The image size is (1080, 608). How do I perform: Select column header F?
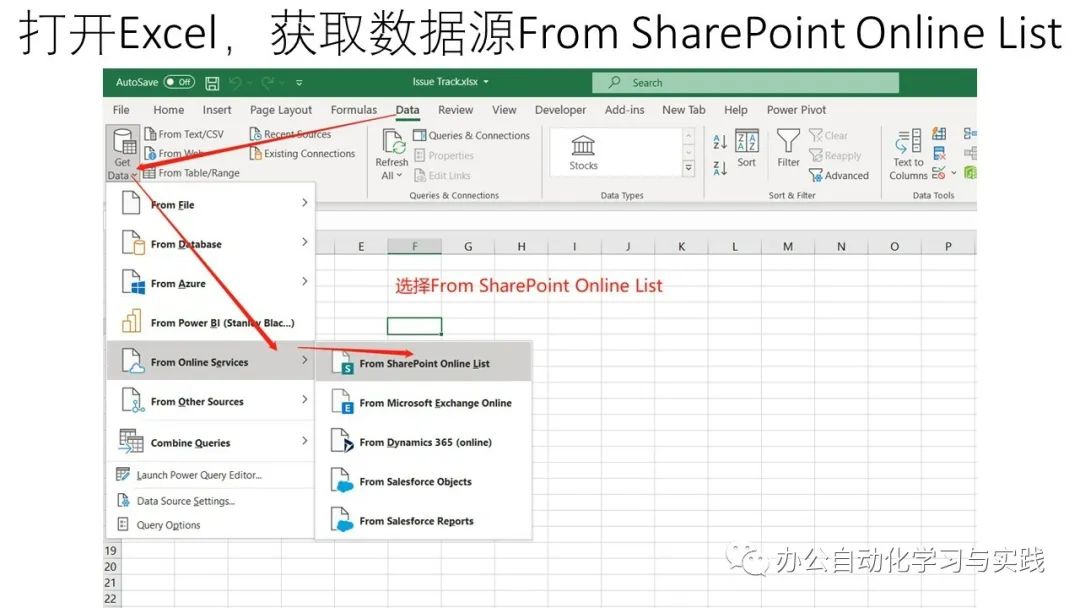(x=415, y=246)
